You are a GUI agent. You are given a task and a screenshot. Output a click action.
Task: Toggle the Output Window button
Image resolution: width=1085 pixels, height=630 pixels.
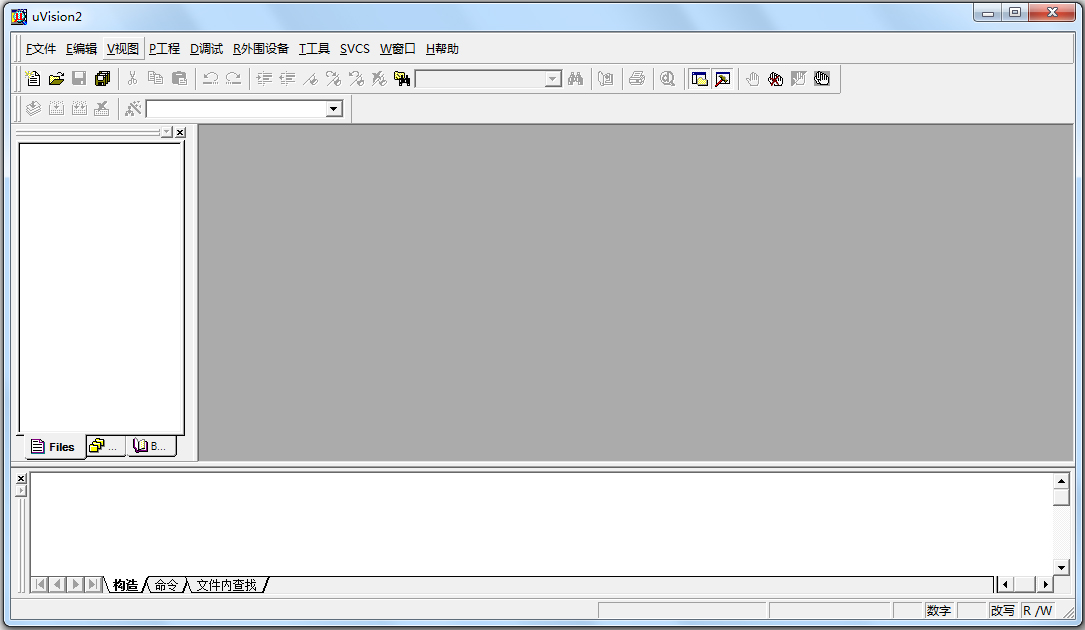pos(723,79)
